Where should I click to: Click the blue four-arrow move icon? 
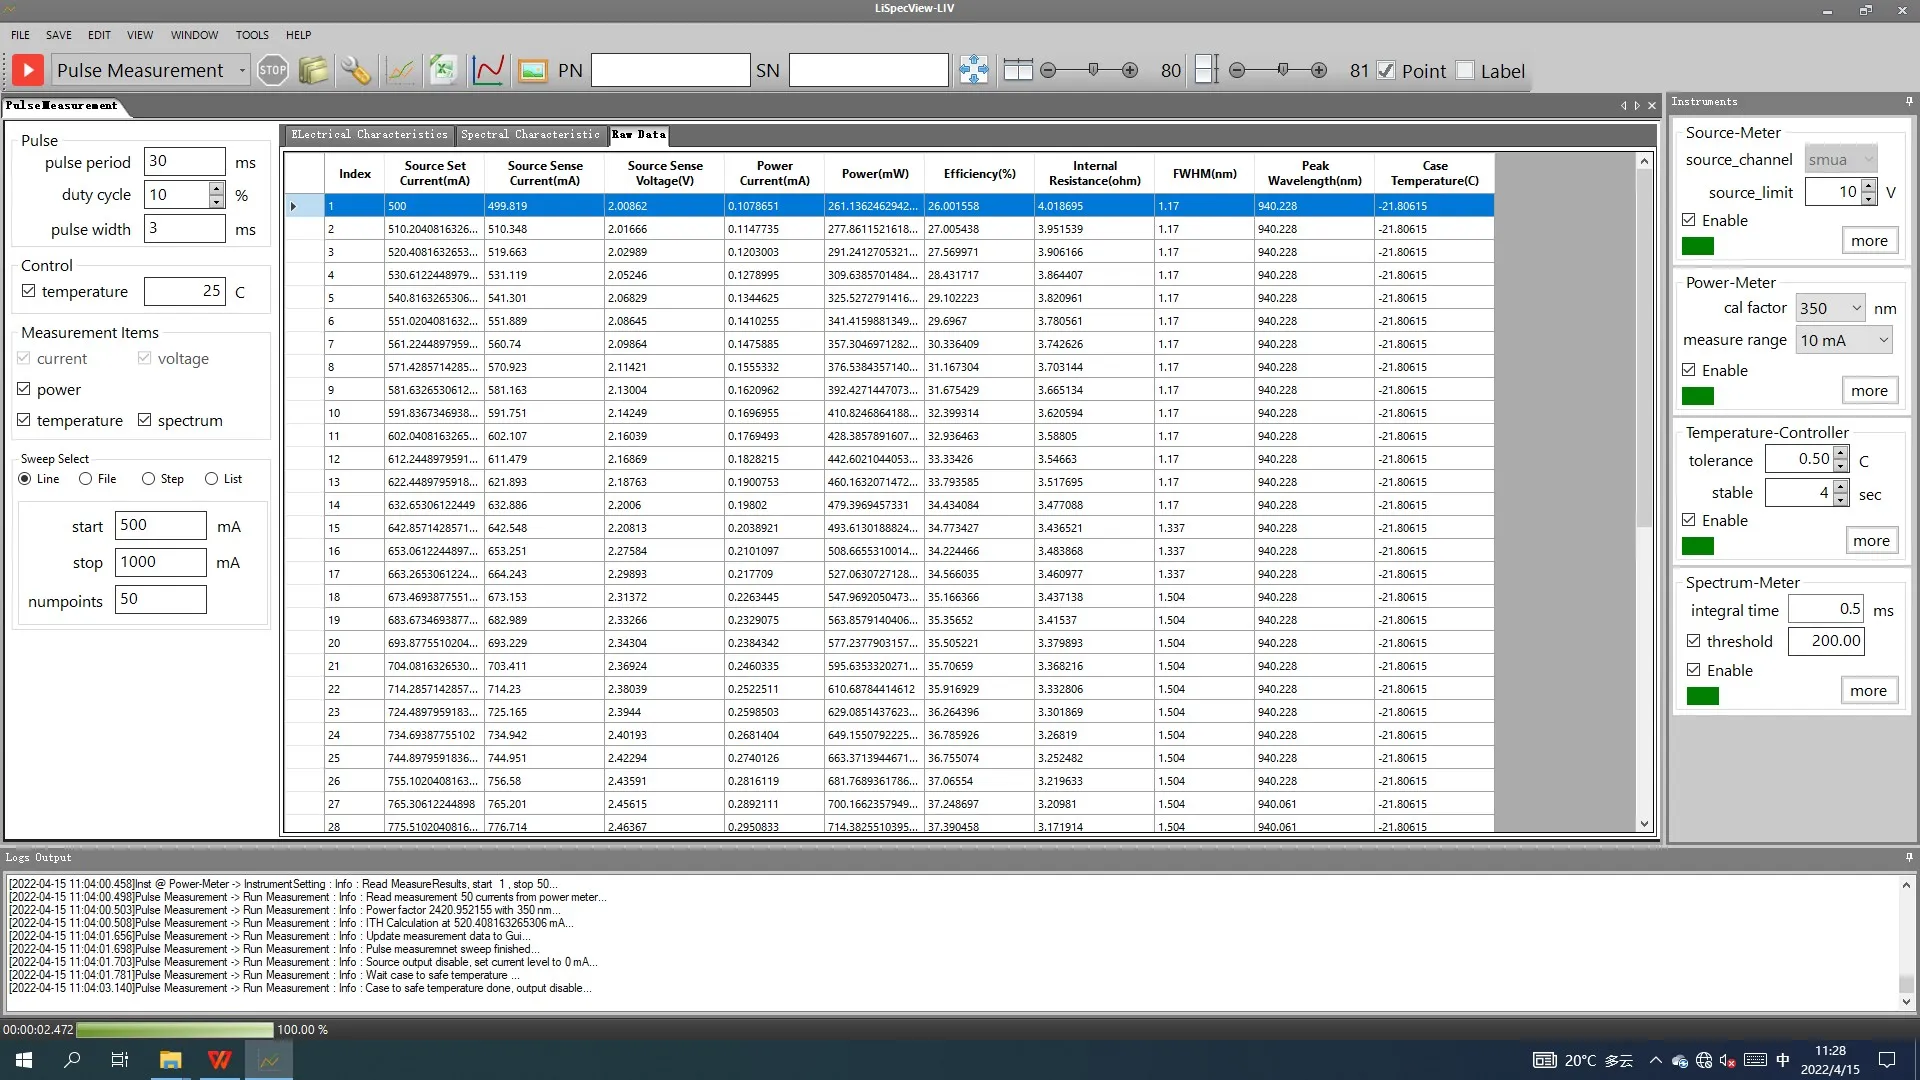click(x=973, y=70)
